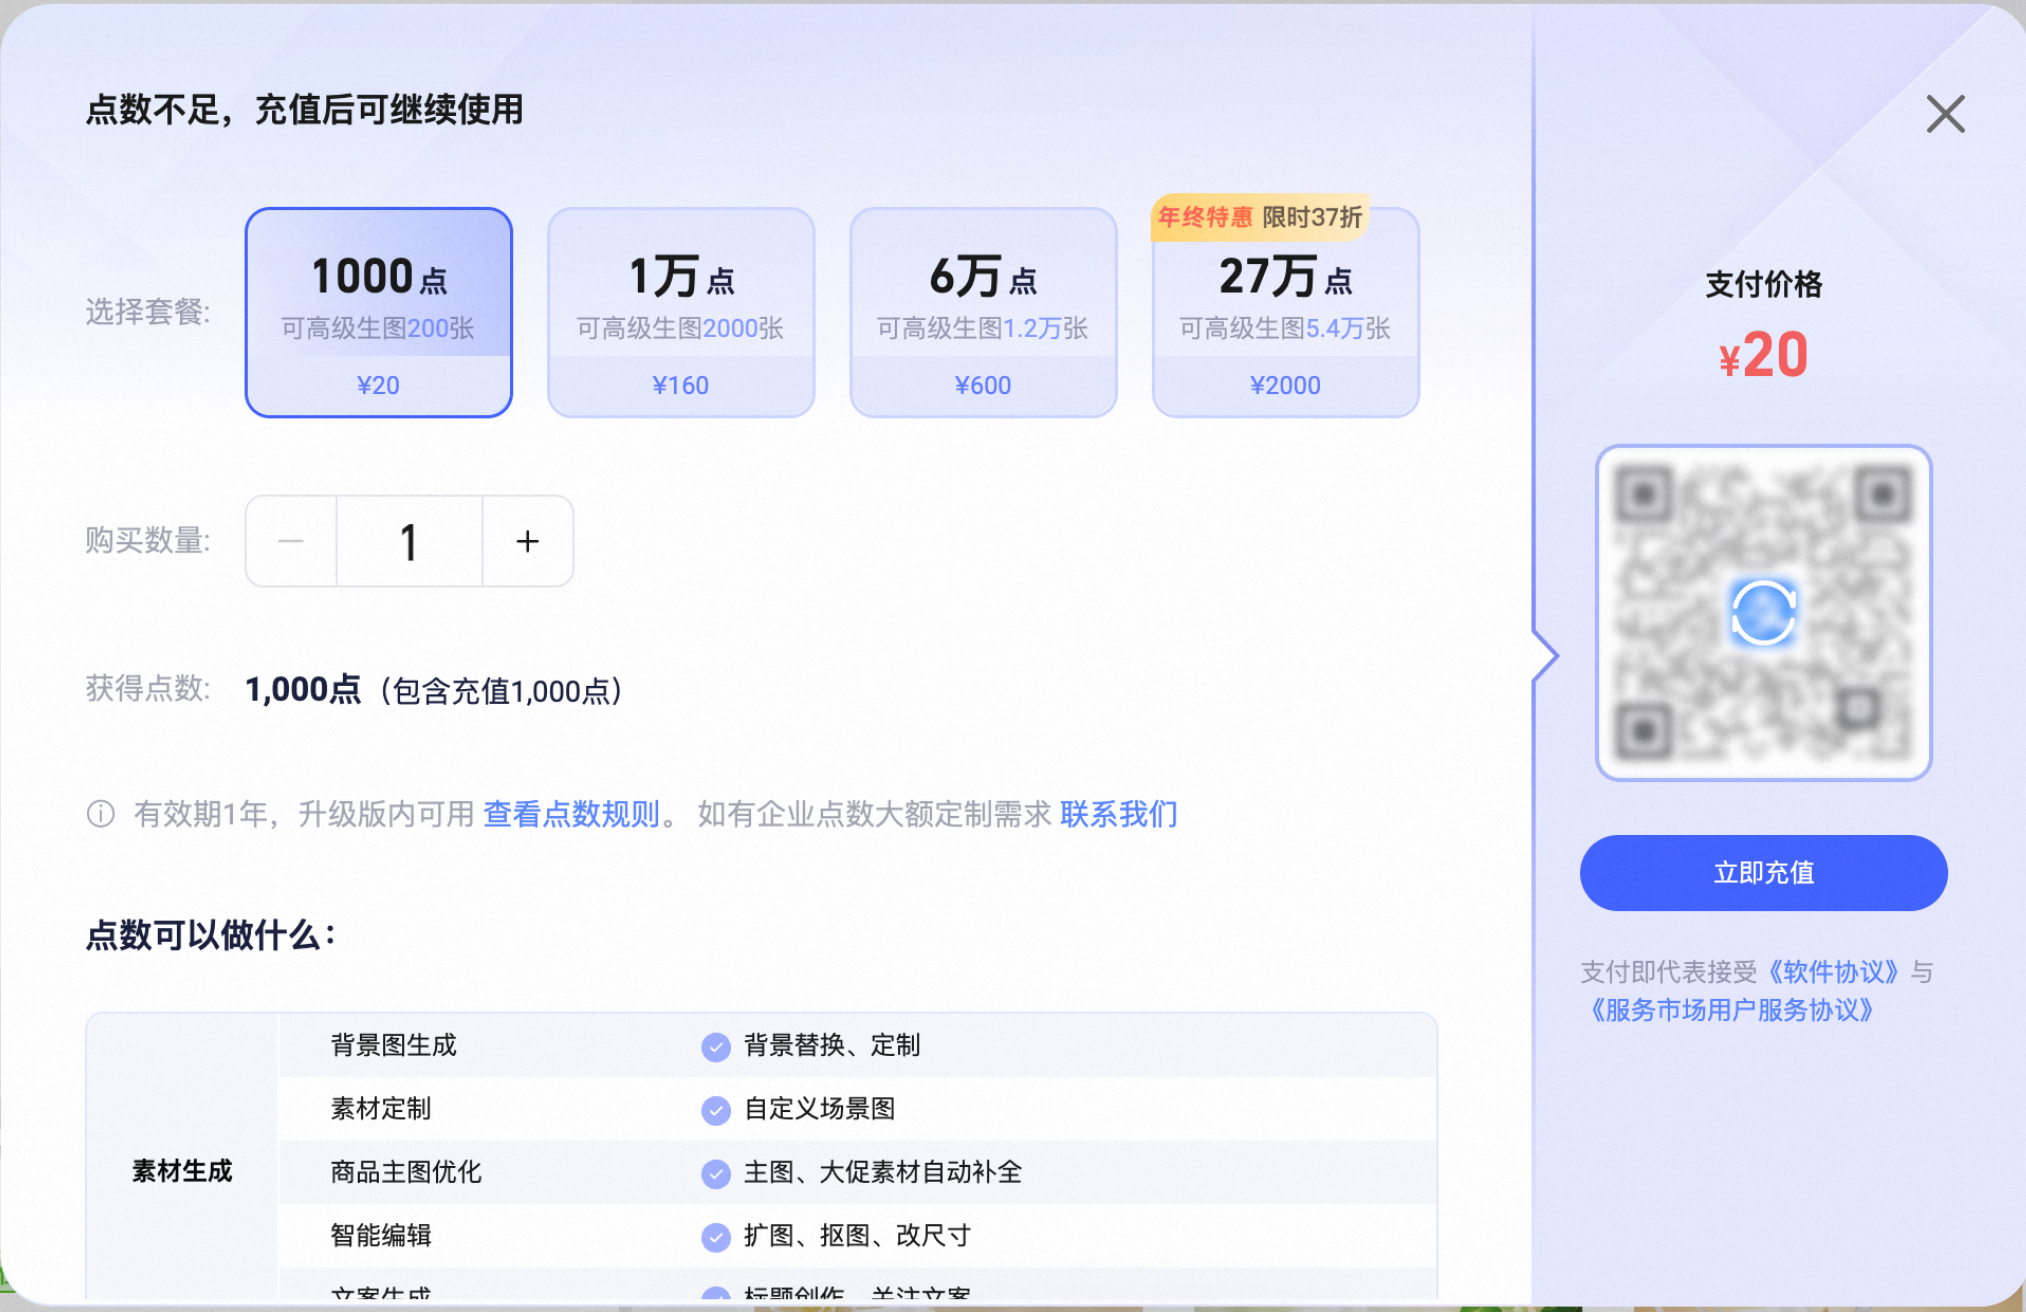The height and width of the screenshot is (1312, 2026).
Task: Choose the 1万点 ¥160 package
Action: [x=681, y=312]
